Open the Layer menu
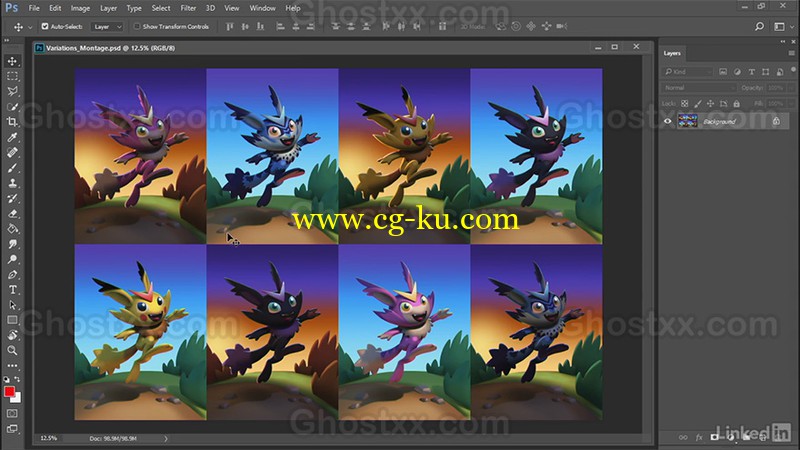This screenshot has height=450, width=800. [108, 8]
